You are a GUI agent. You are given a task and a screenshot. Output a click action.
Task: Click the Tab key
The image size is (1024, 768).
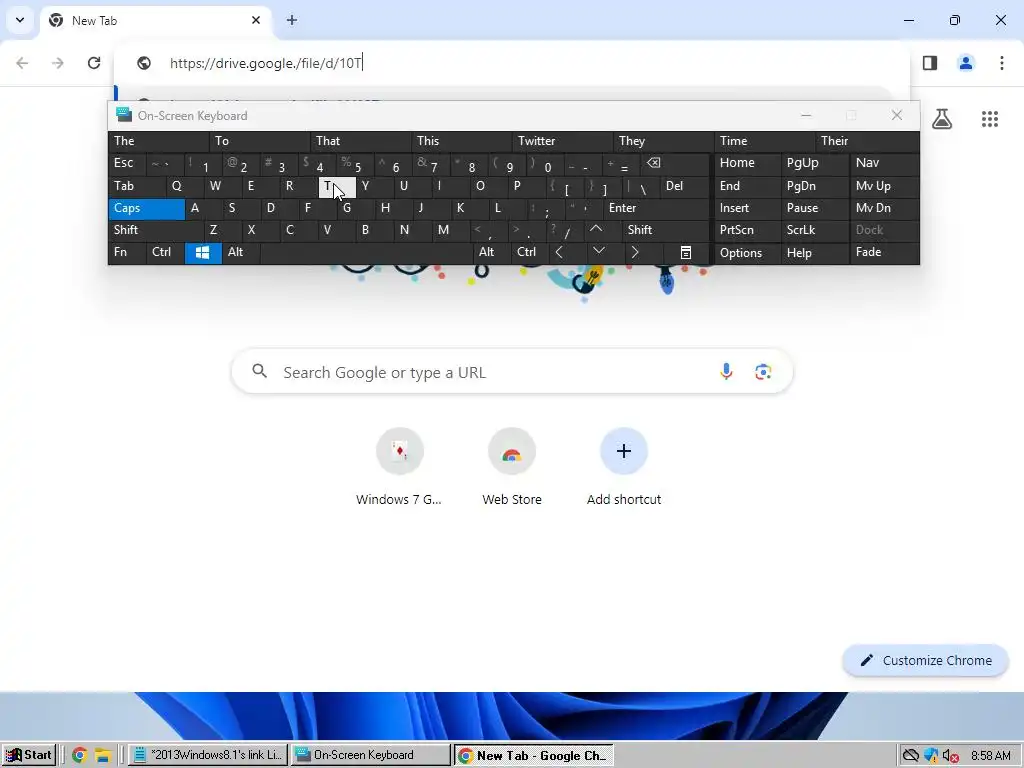pyautogui.click(x=137, y=186)
